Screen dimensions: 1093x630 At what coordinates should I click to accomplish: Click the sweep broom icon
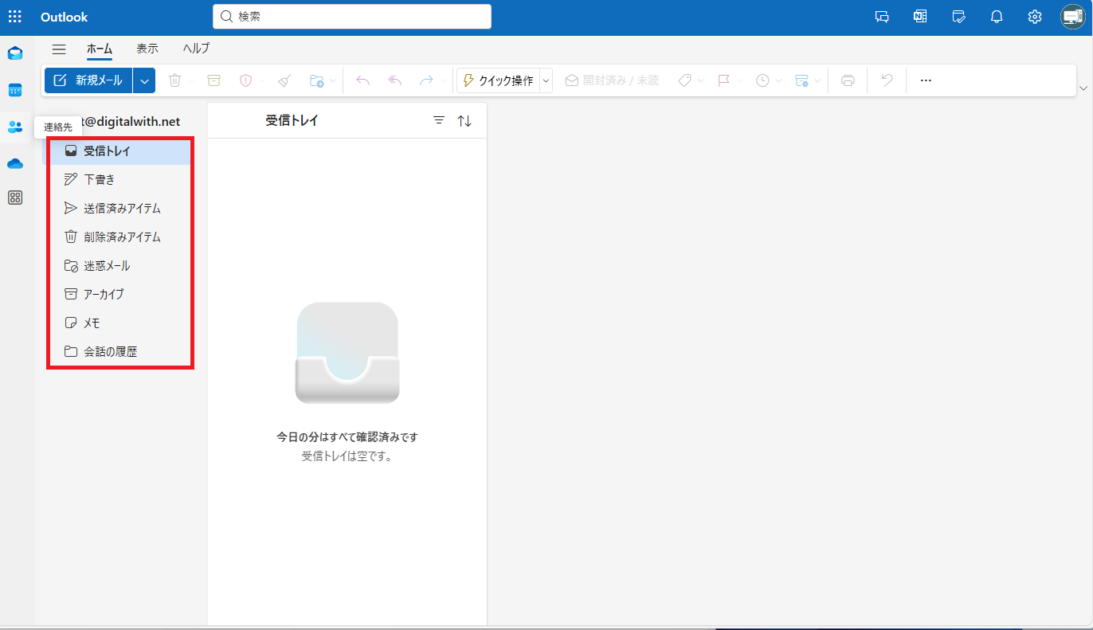284,81
